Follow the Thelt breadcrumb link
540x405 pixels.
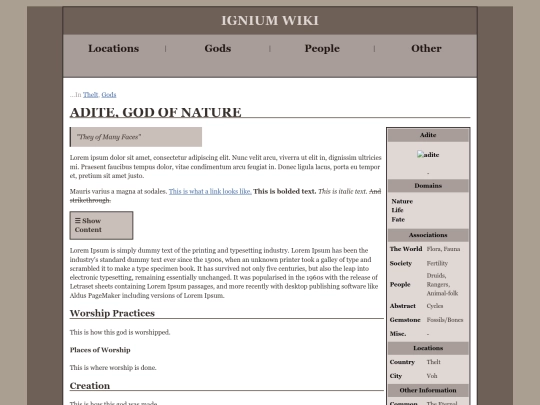pos(91,95)
